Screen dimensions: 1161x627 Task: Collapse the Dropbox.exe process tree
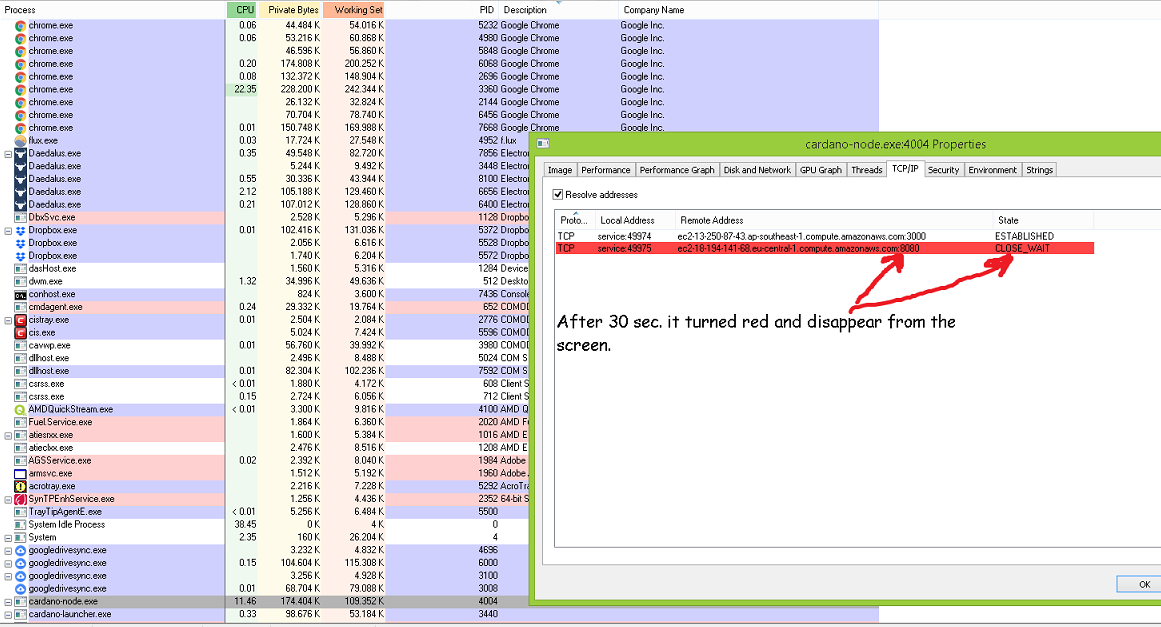point(8,231)
